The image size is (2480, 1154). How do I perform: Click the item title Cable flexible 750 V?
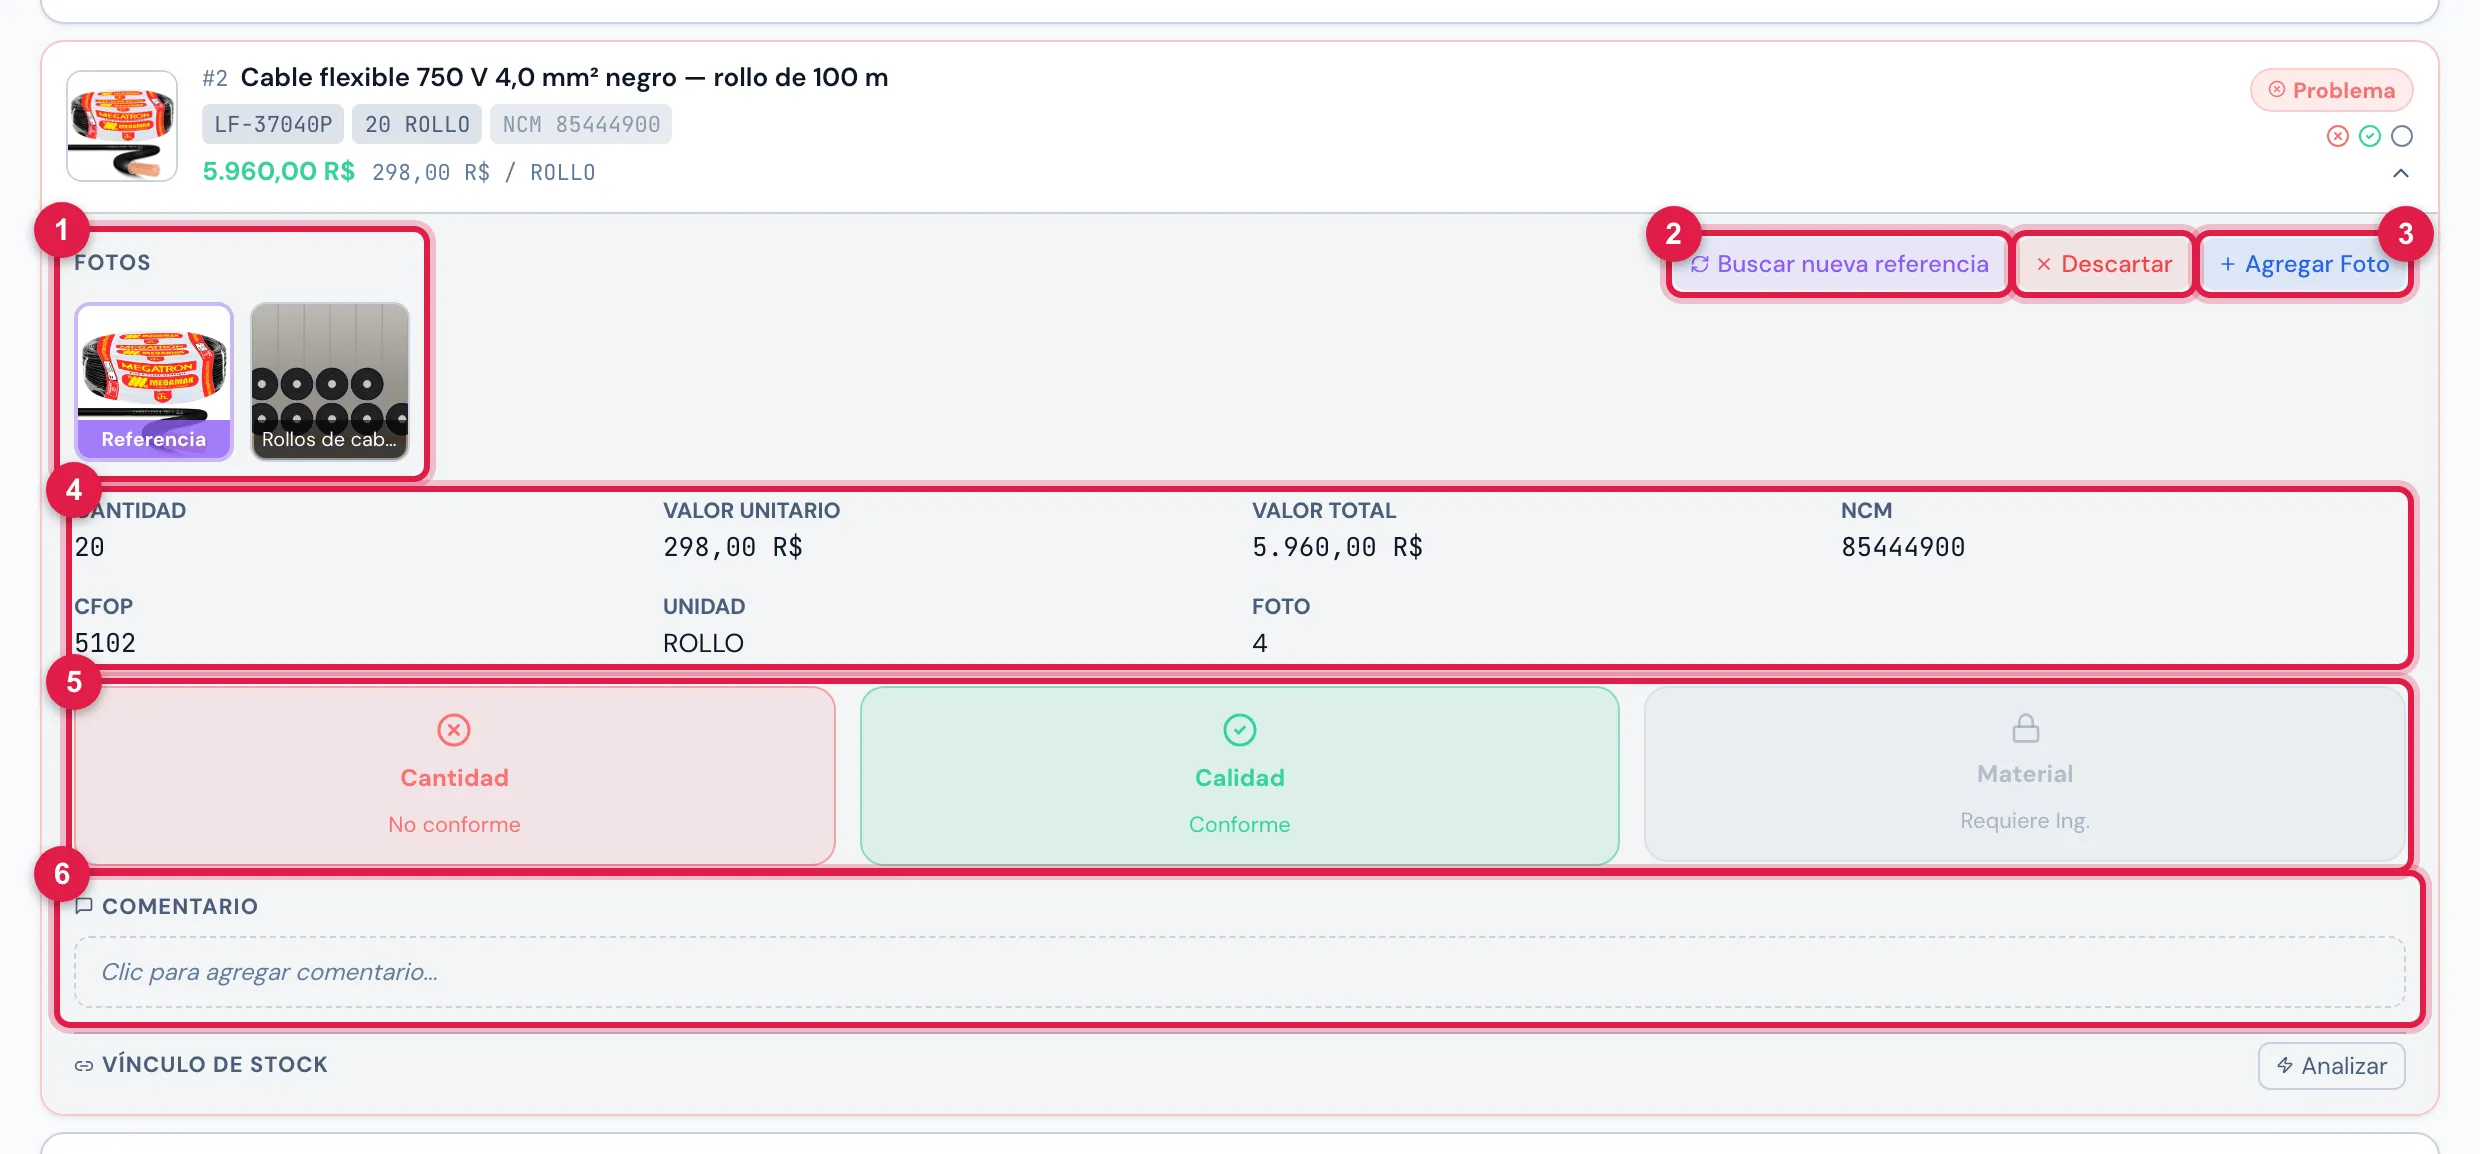(564, 77)
